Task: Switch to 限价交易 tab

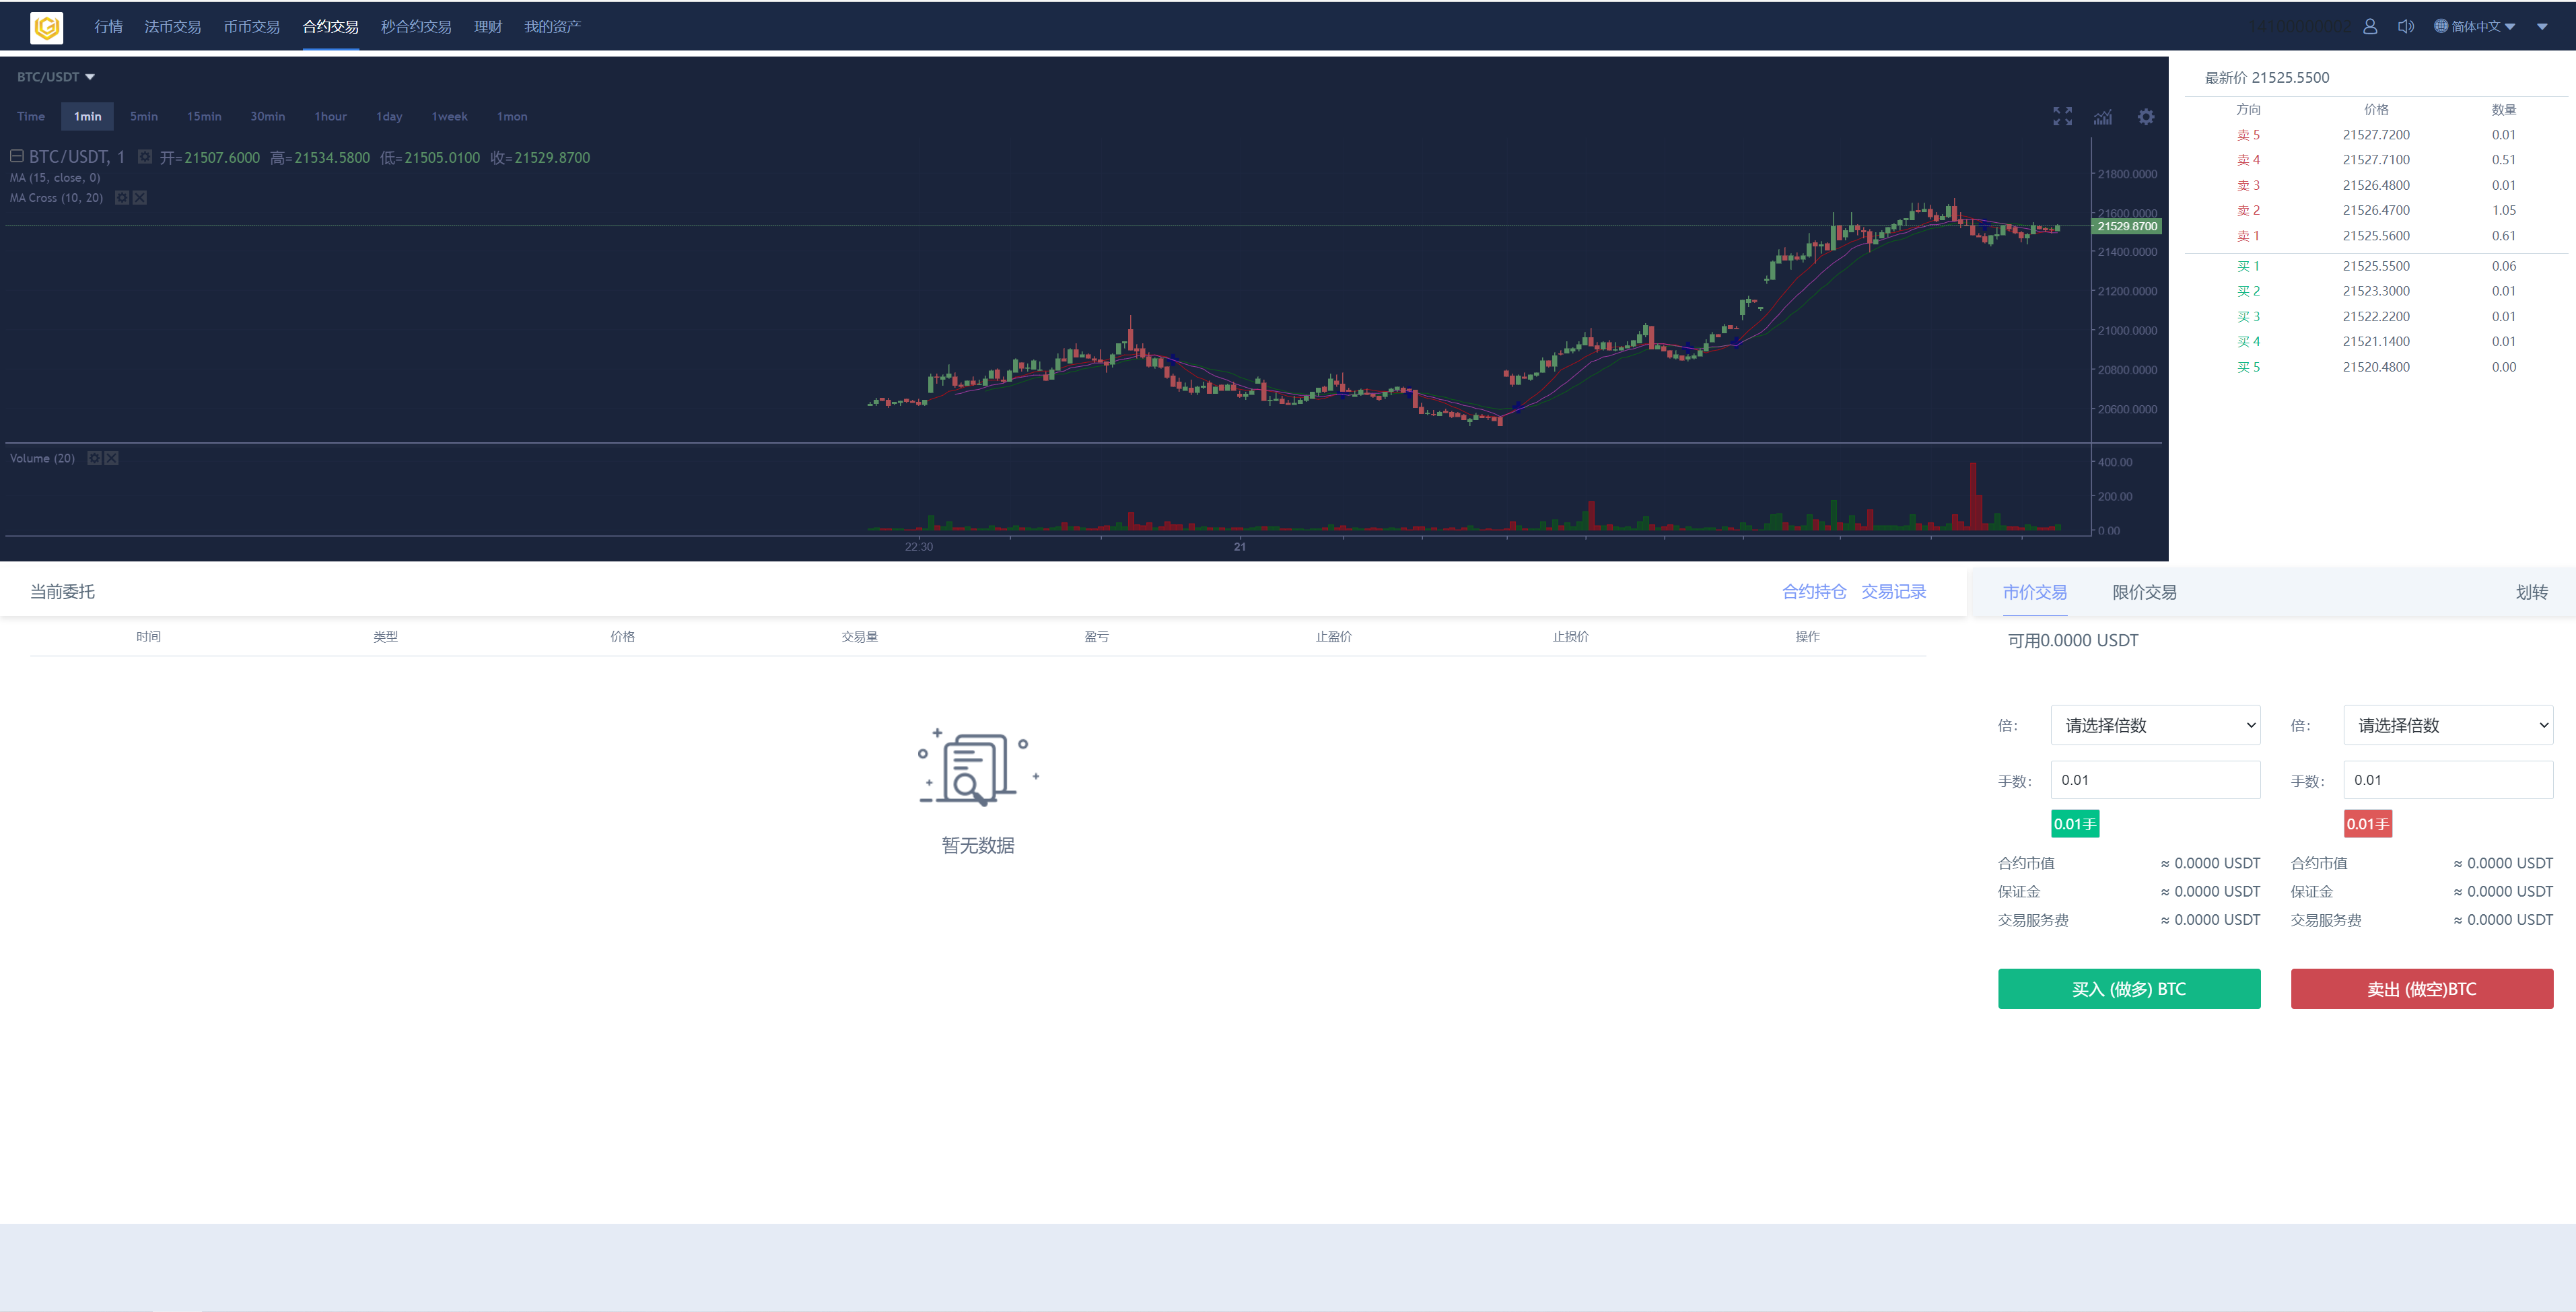Action: [x=2145, y=591]
